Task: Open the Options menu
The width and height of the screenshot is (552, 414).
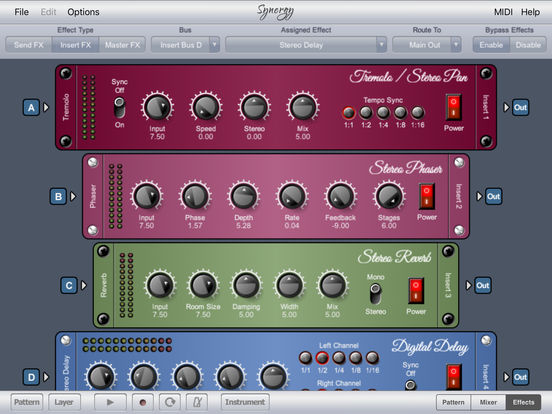Action: (x=83, y=12)
